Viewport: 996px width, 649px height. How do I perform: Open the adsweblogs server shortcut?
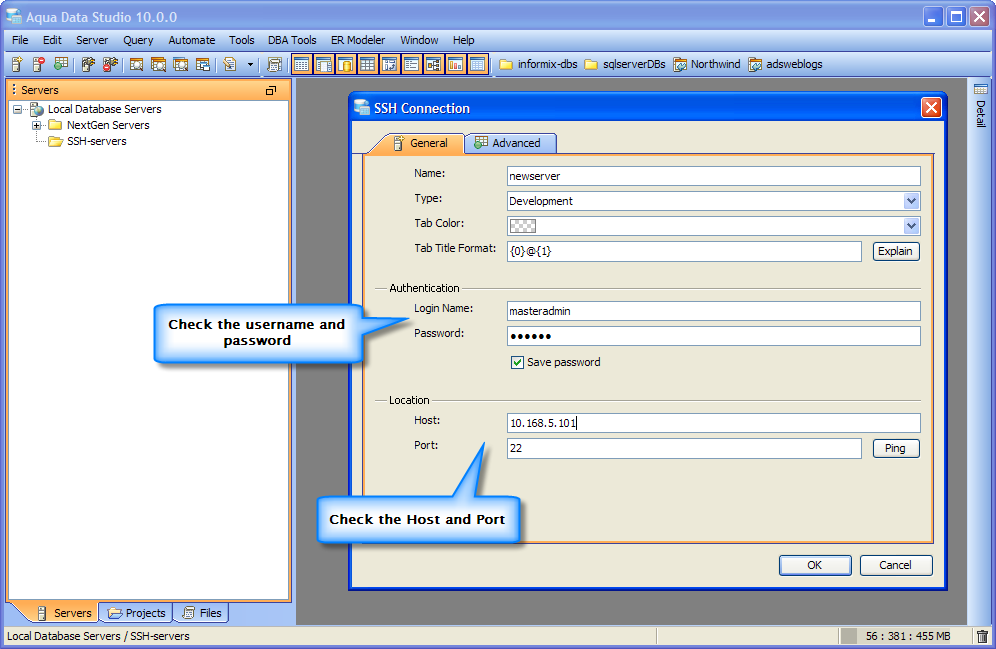click(785, 64)
